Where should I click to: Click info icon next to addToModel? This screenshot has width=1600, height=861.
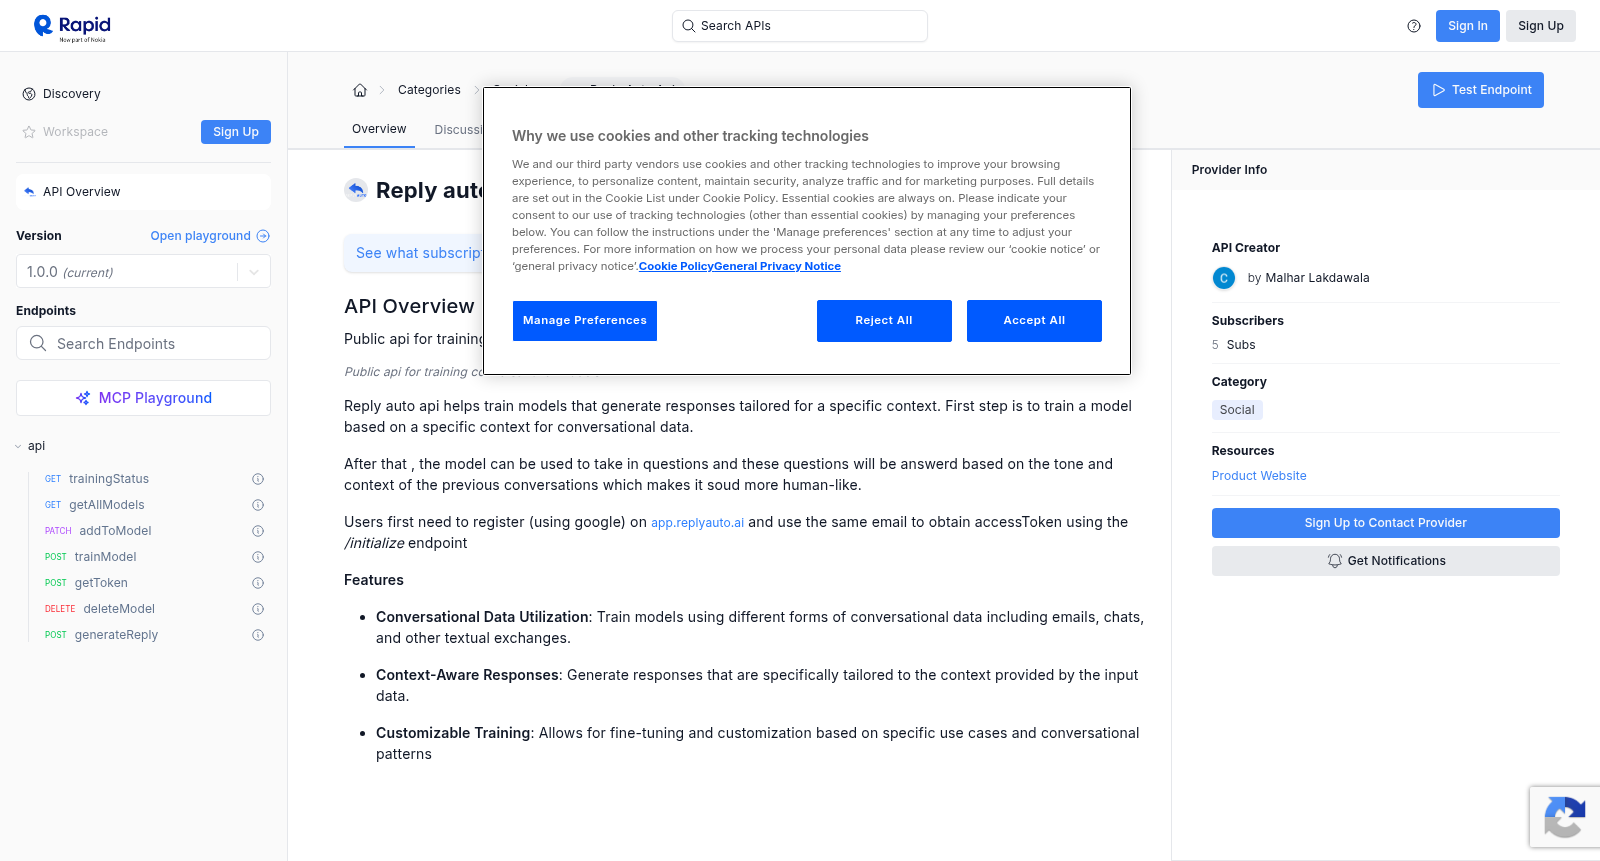pos(258,531)
